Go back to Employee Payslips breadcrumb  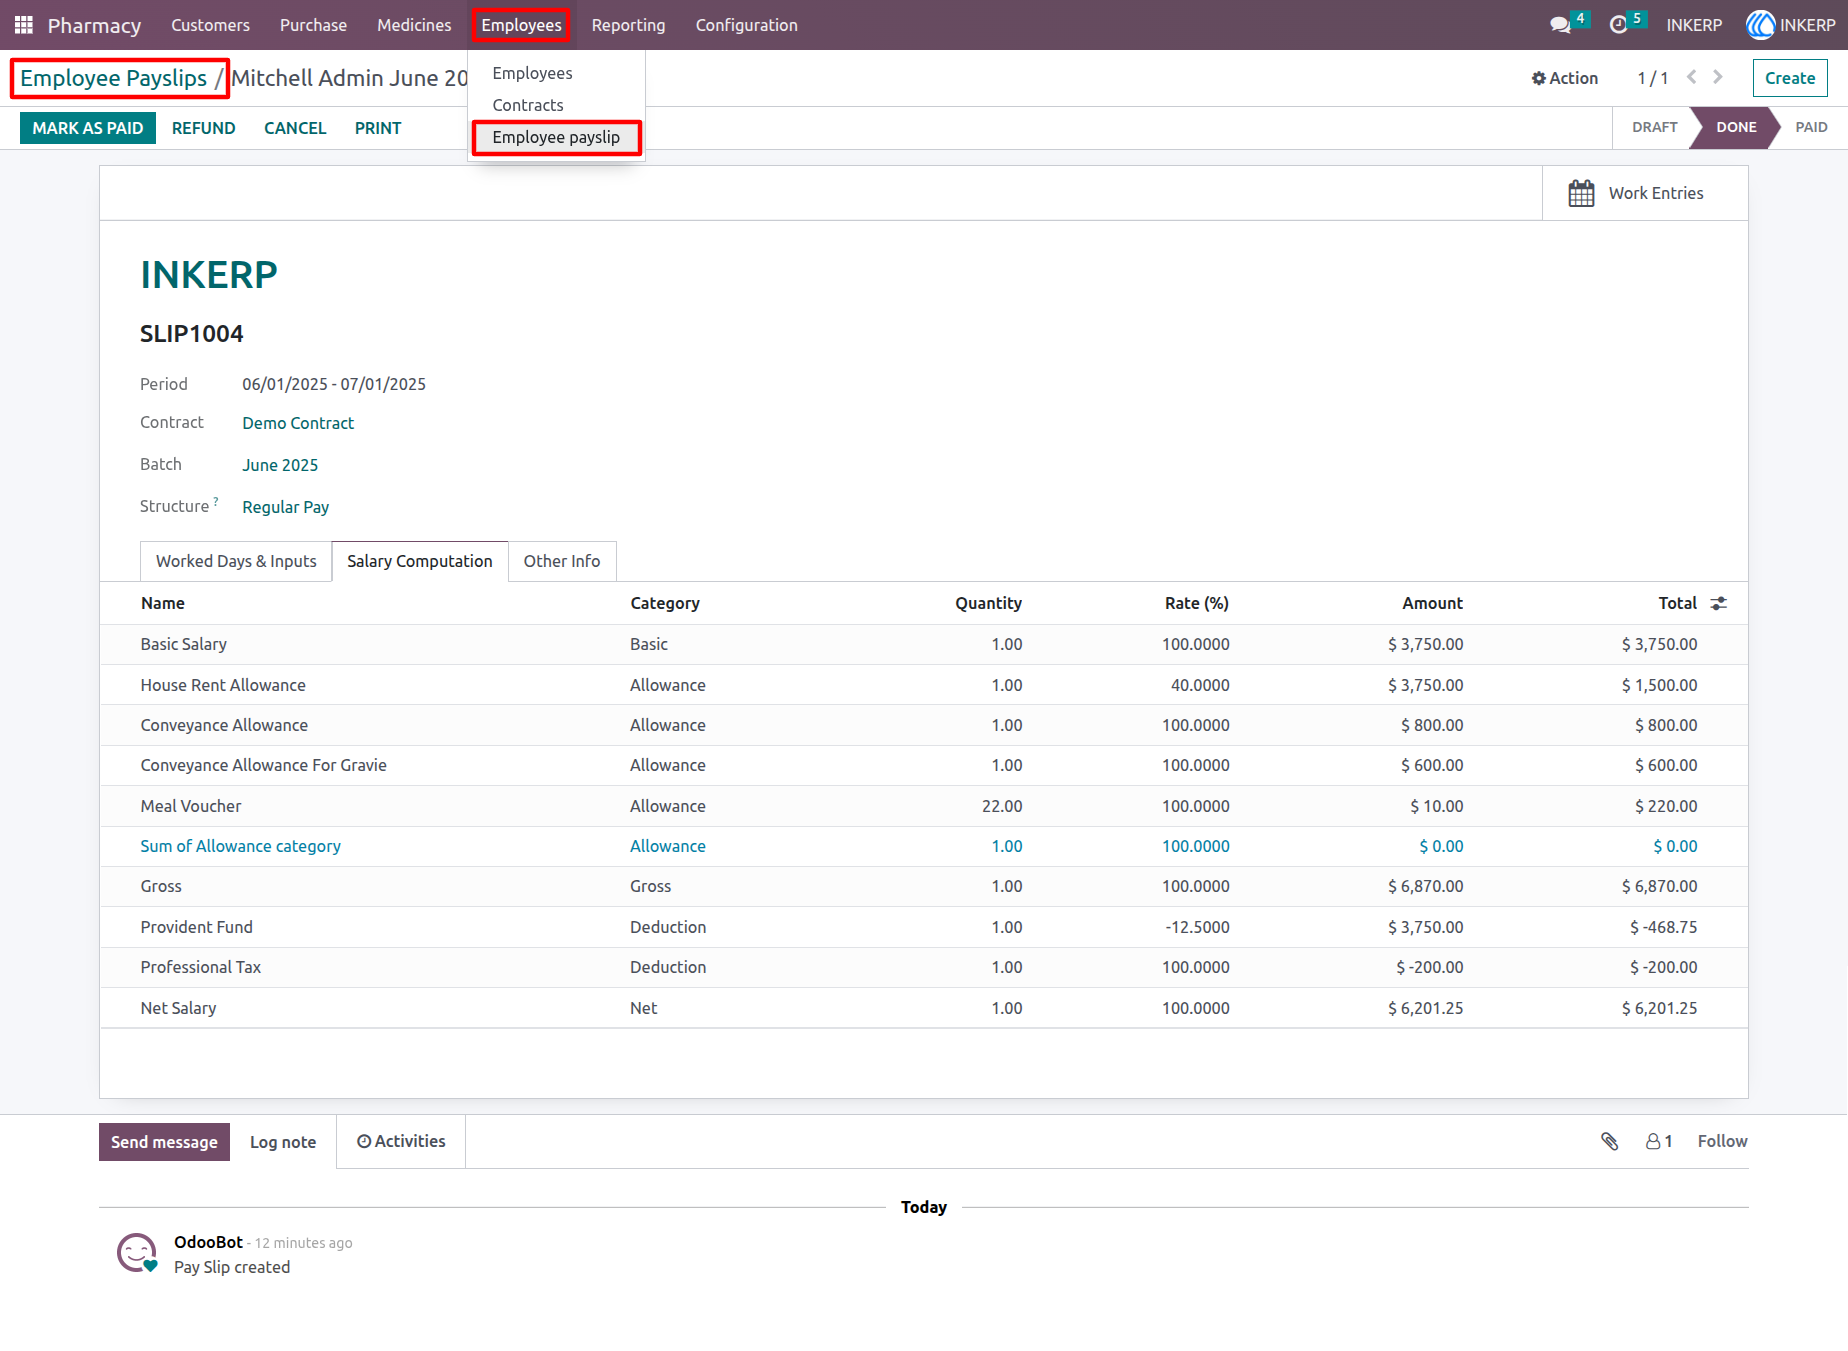(x=114, y=78)
